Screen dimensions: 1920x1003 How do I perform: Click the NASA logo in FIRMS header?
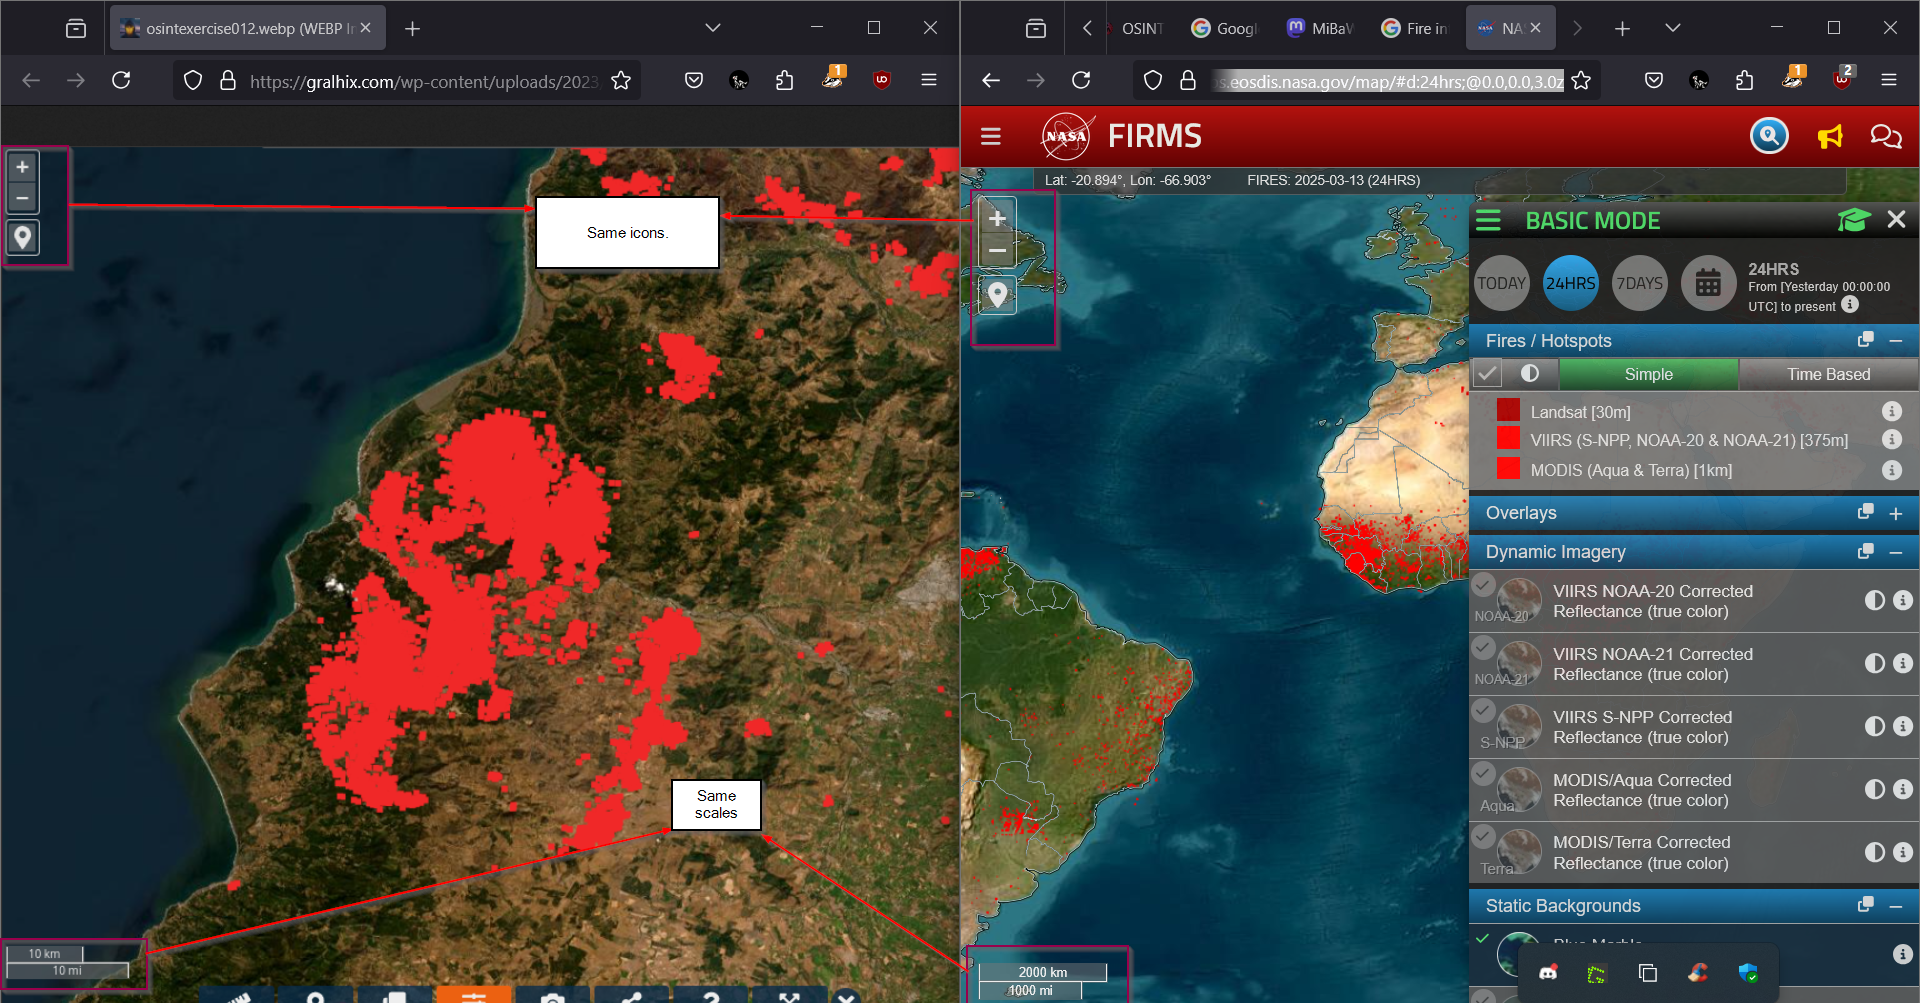pos(1066,136)
